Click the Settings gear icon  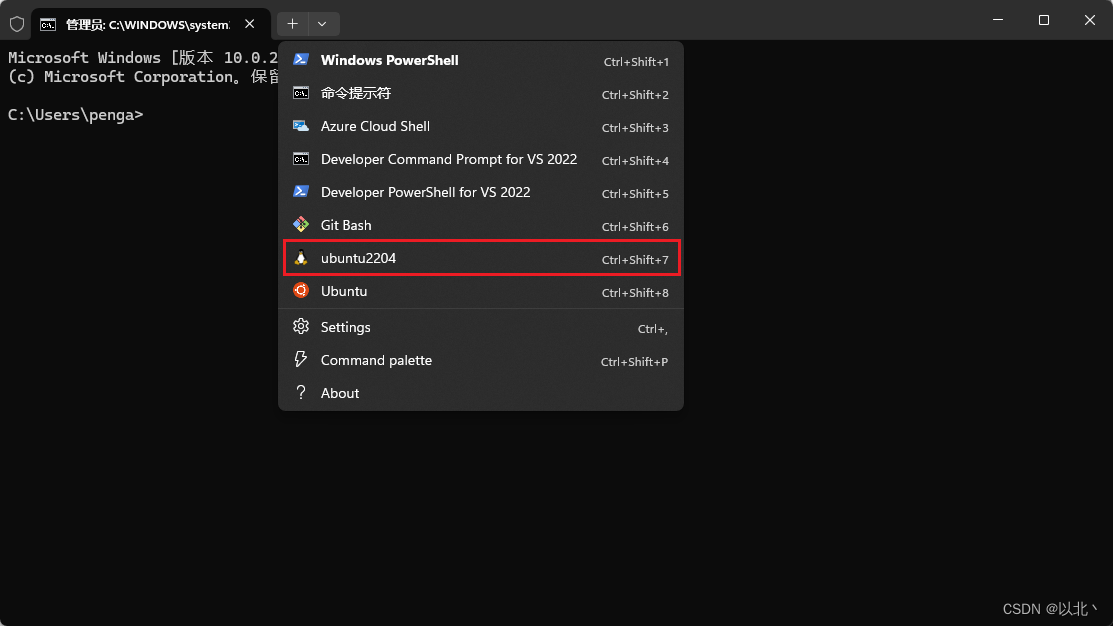click(x=301, y=326)
